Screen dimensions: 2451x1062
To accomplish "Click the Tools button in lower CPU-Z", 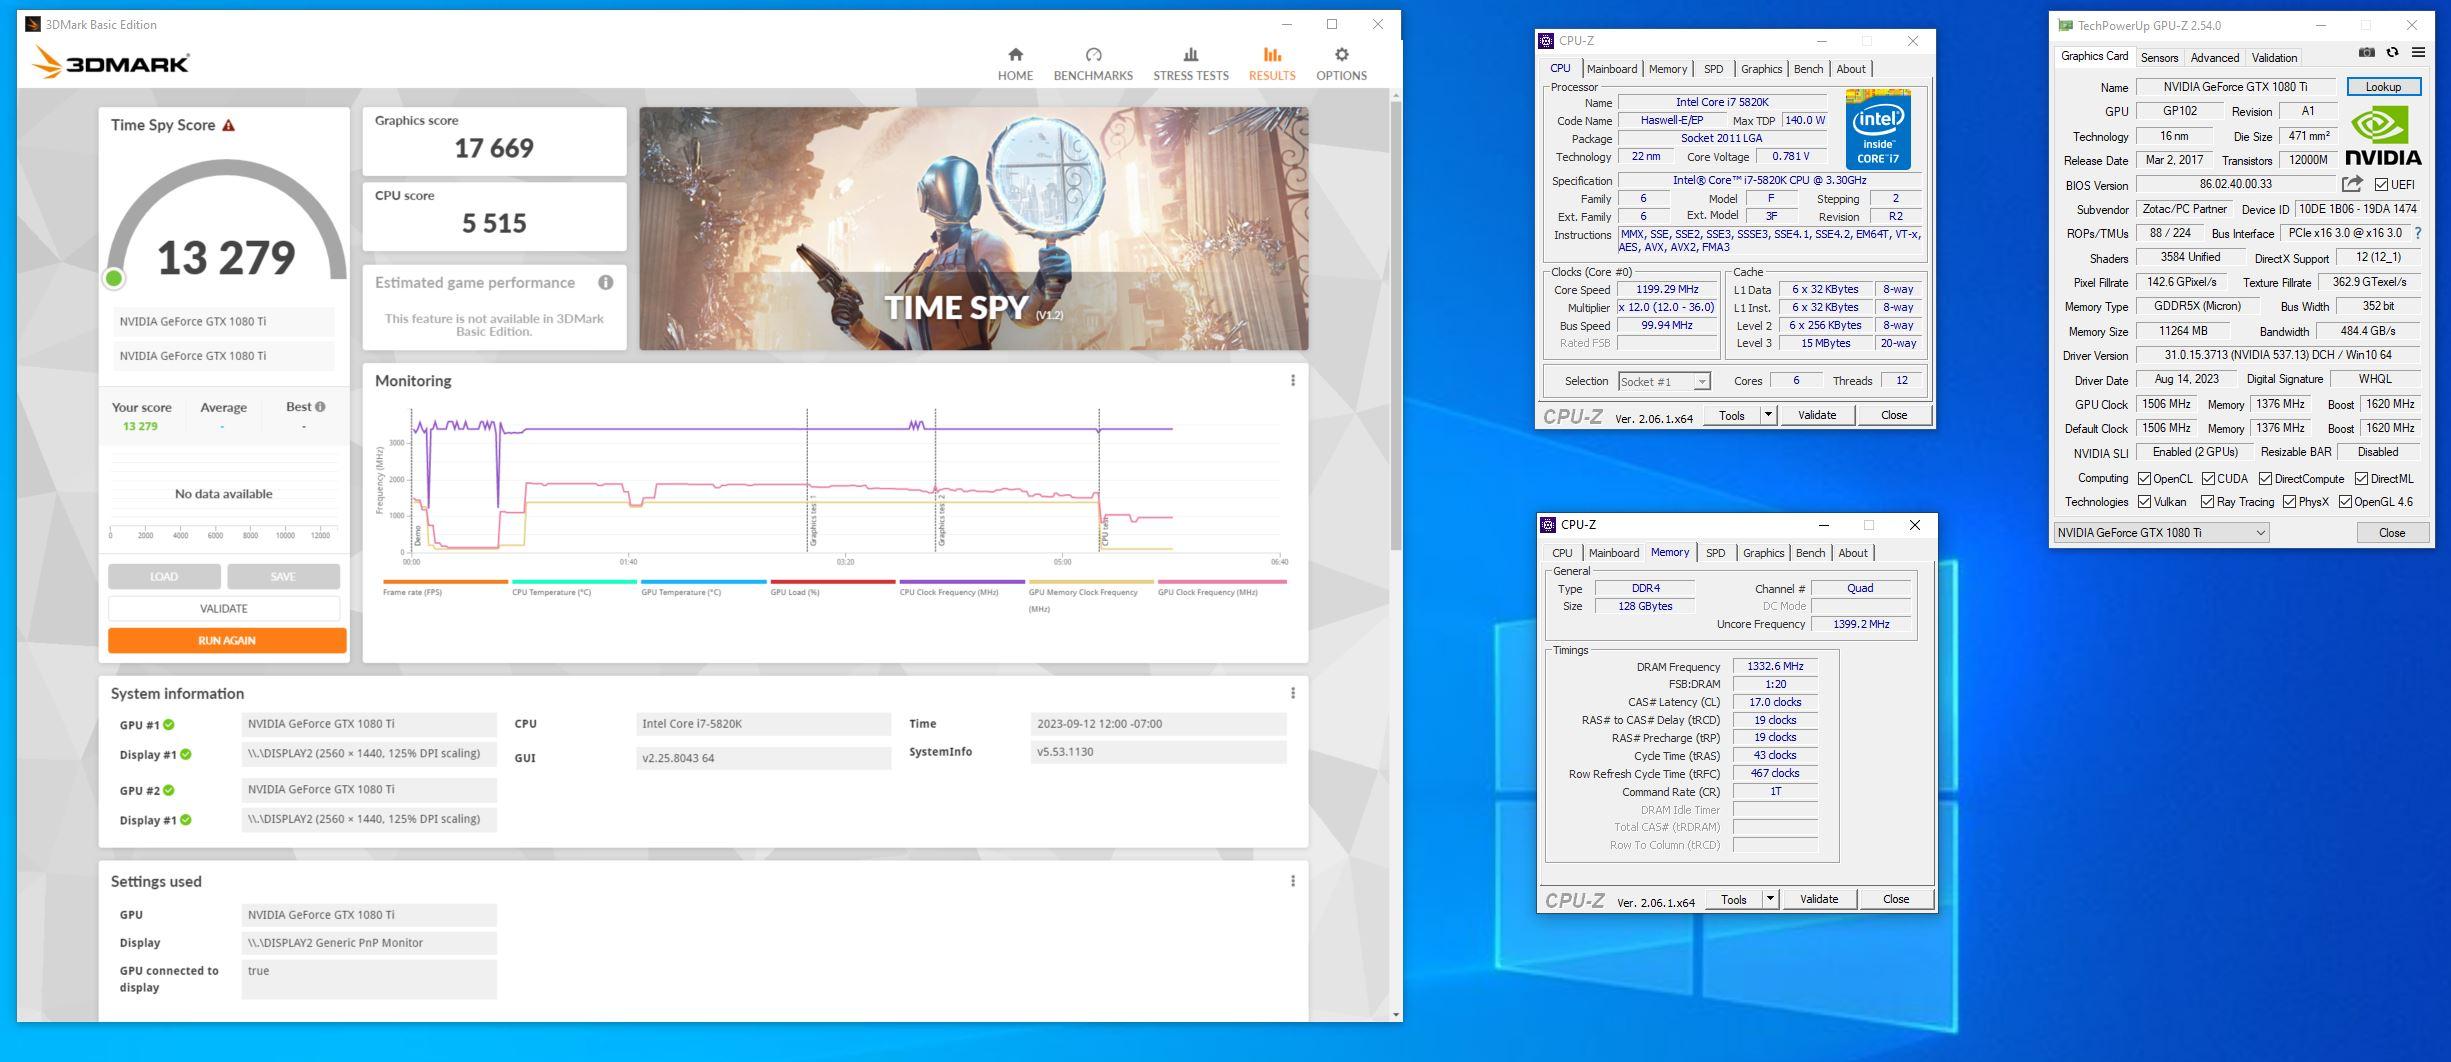I will click(x=1733, y=899).
